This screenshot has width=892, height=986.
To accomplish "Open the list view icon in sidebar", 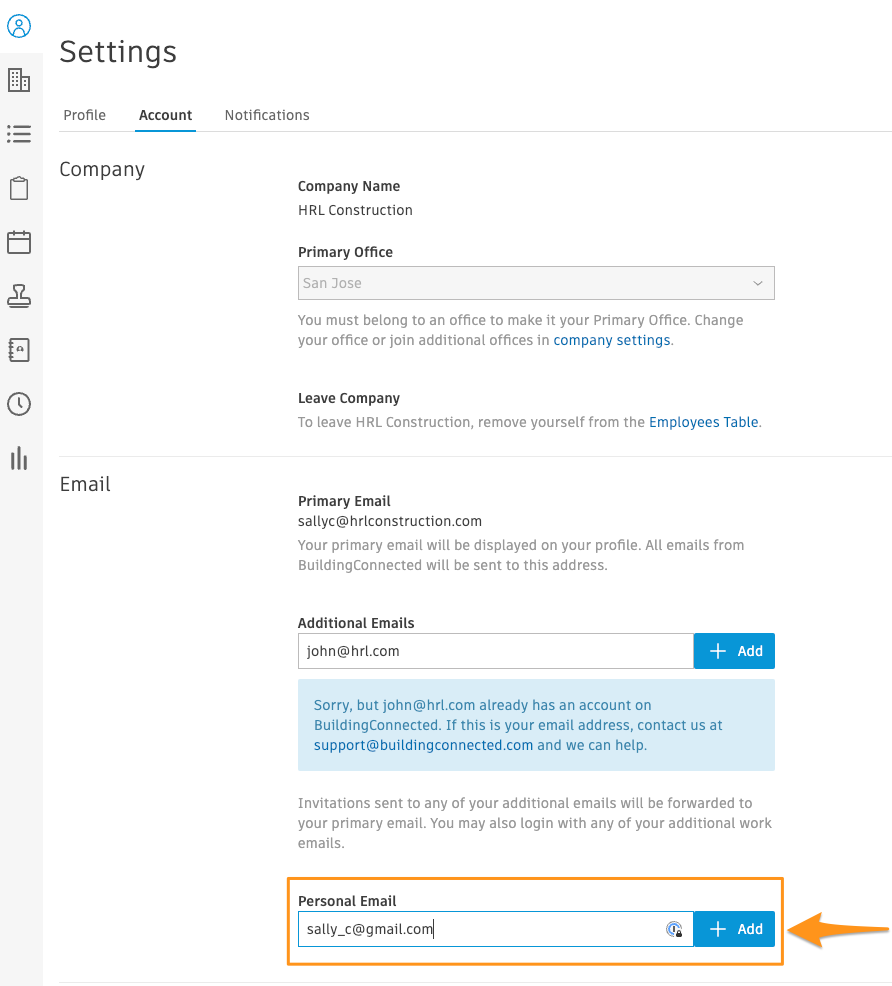I will click(x=19, y=134).
